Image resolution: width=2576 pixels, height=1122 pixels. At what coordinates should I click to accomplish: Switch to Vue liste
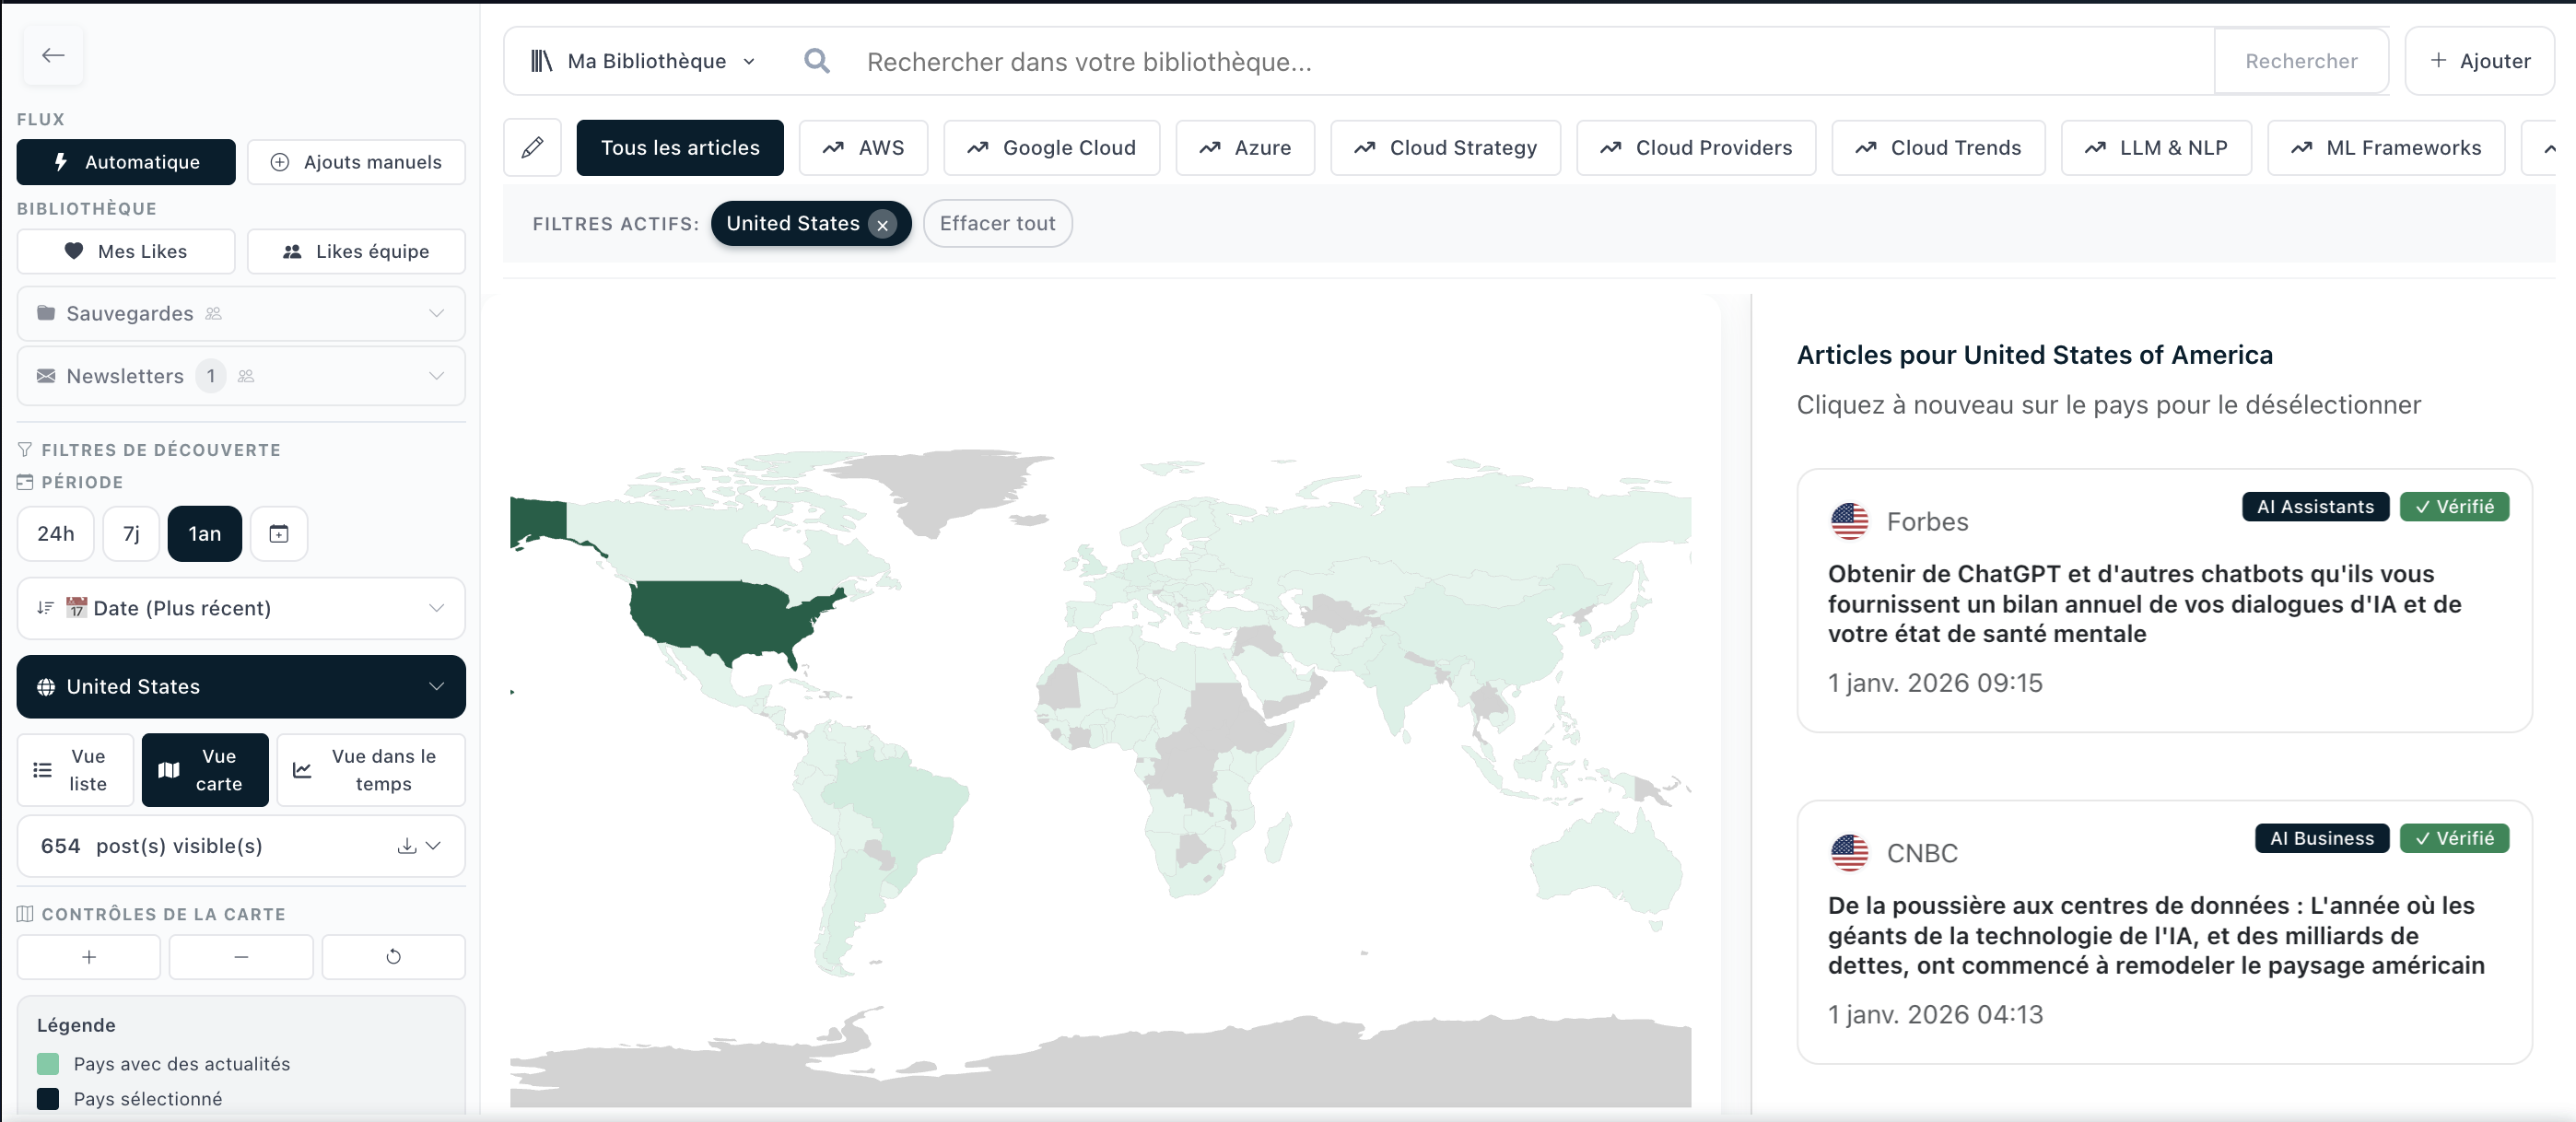click(75, 769)
